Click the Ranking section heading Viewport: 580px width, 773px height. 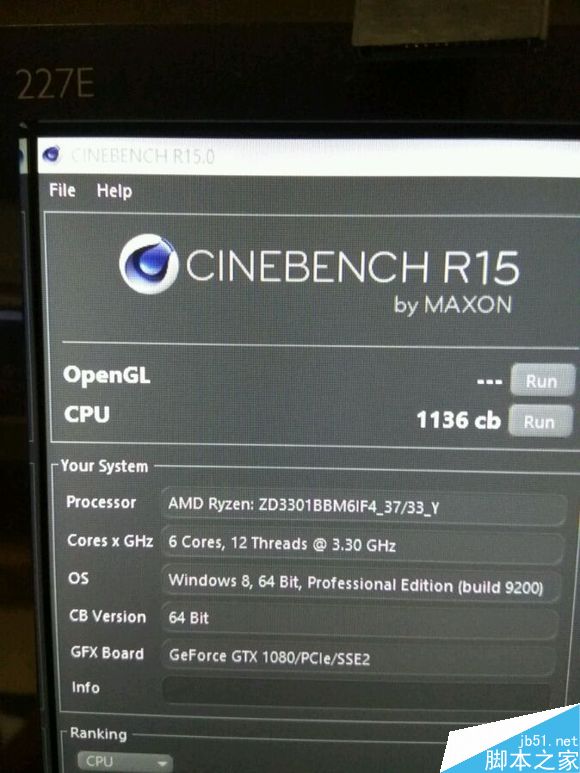click(98, 734)
